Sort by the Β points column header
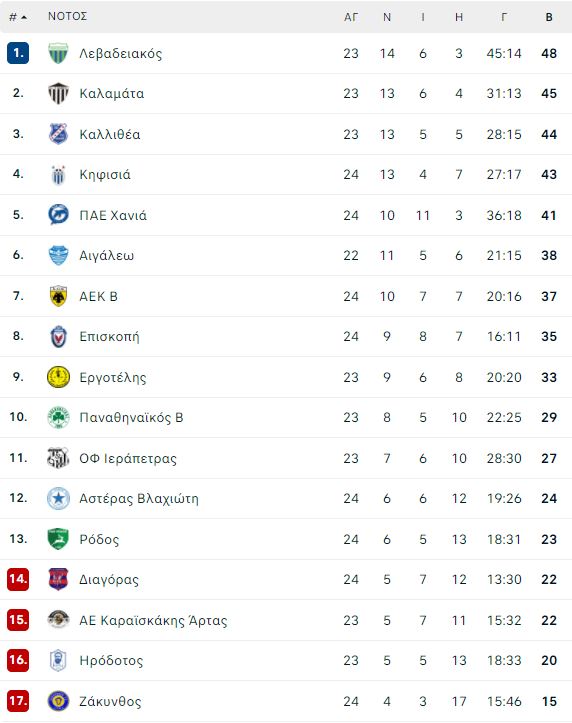The width and height of the screenshot is (572, 723). point(549,17)
